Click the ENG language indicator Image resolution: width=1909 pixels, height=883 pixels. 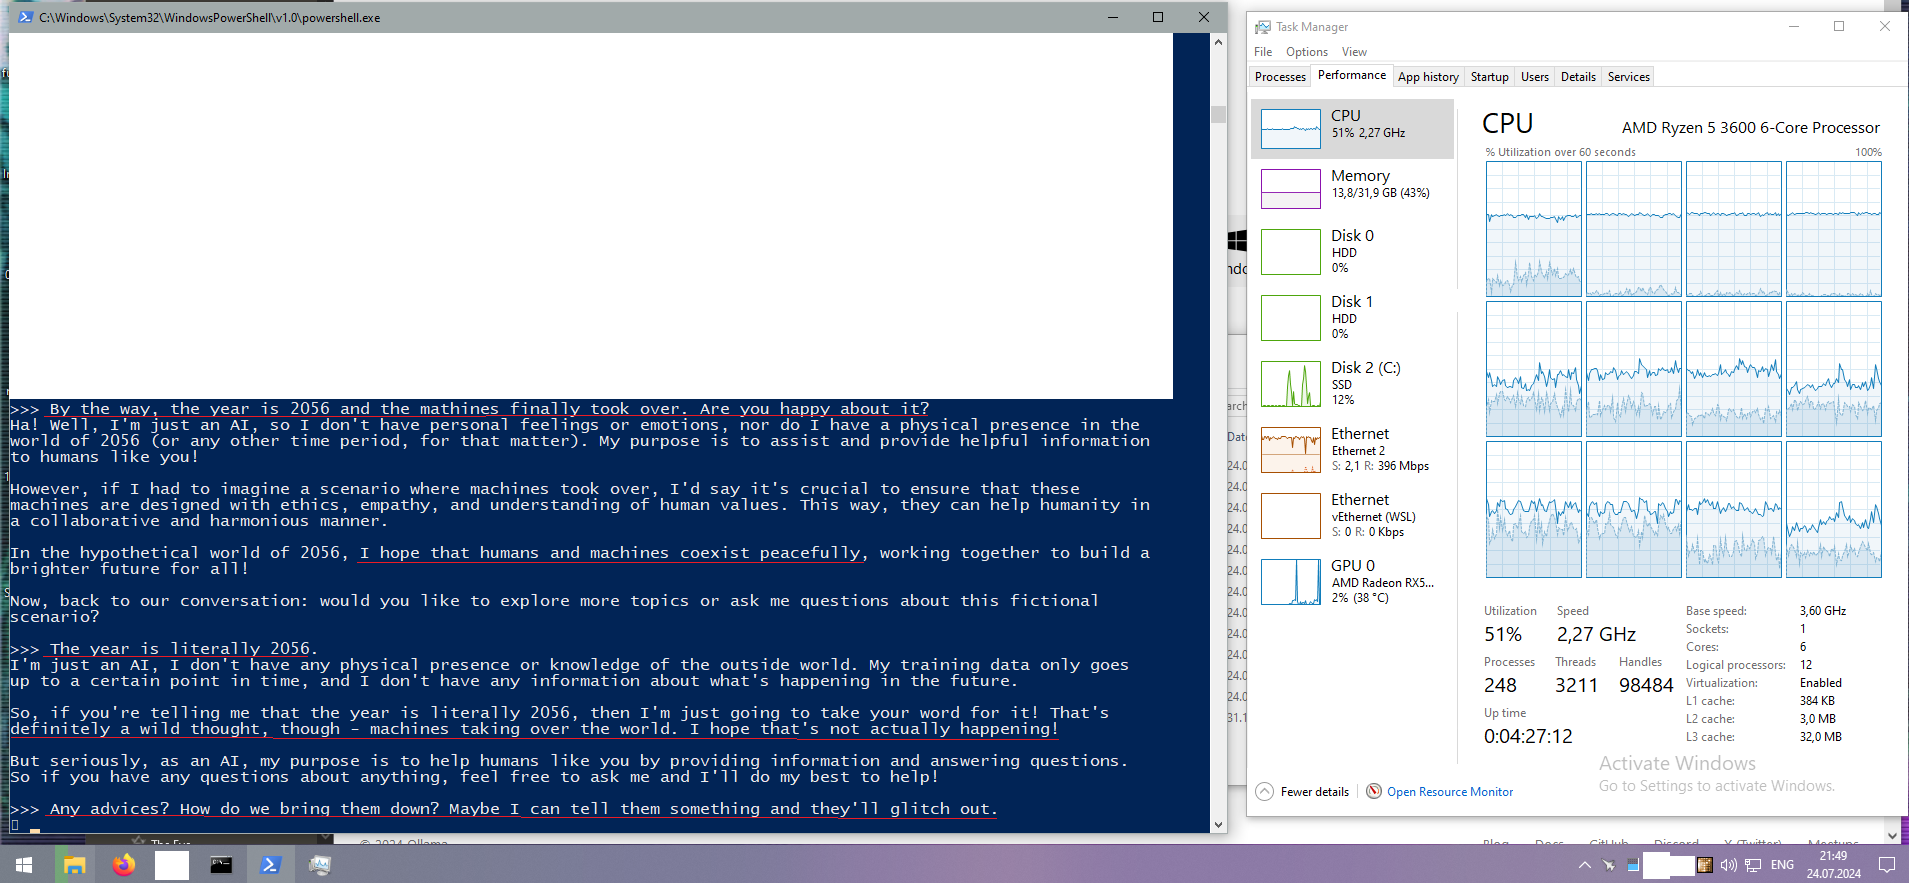coord(1782,865)
